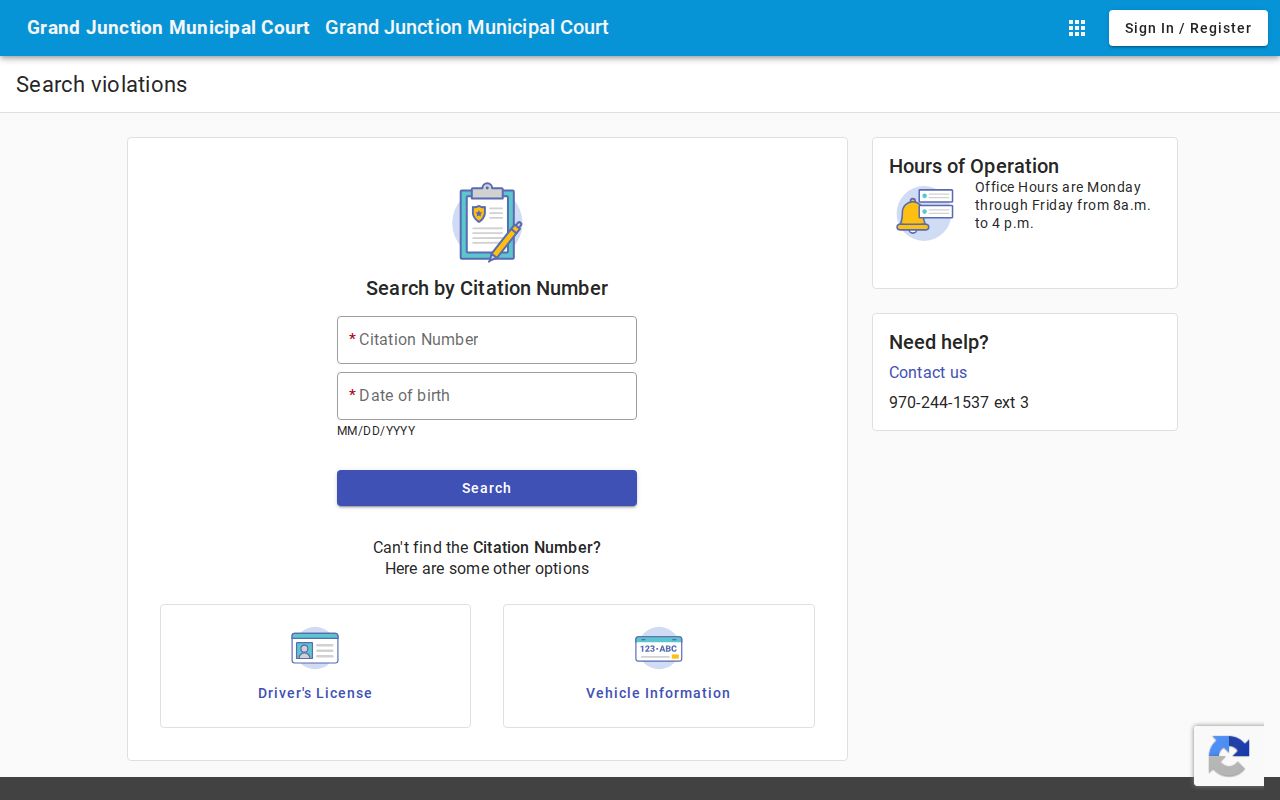Click the blue Search button

point(487,488)
